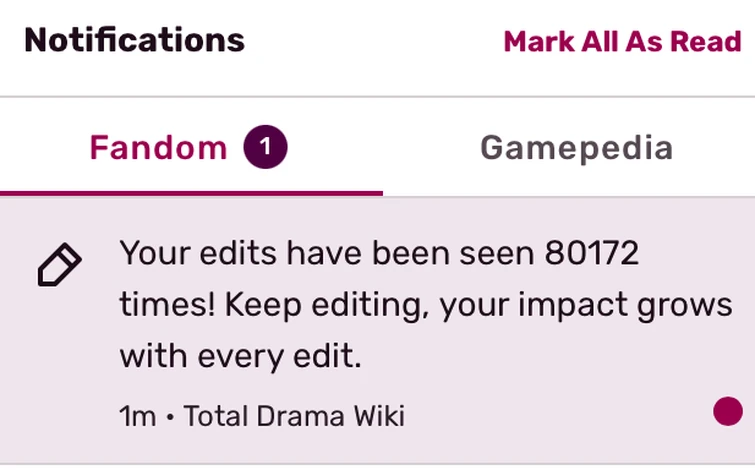The height and width of the screenshot is (470, 755).
Task: Click the magenta unread dot indicator
Action: (728, 411)
